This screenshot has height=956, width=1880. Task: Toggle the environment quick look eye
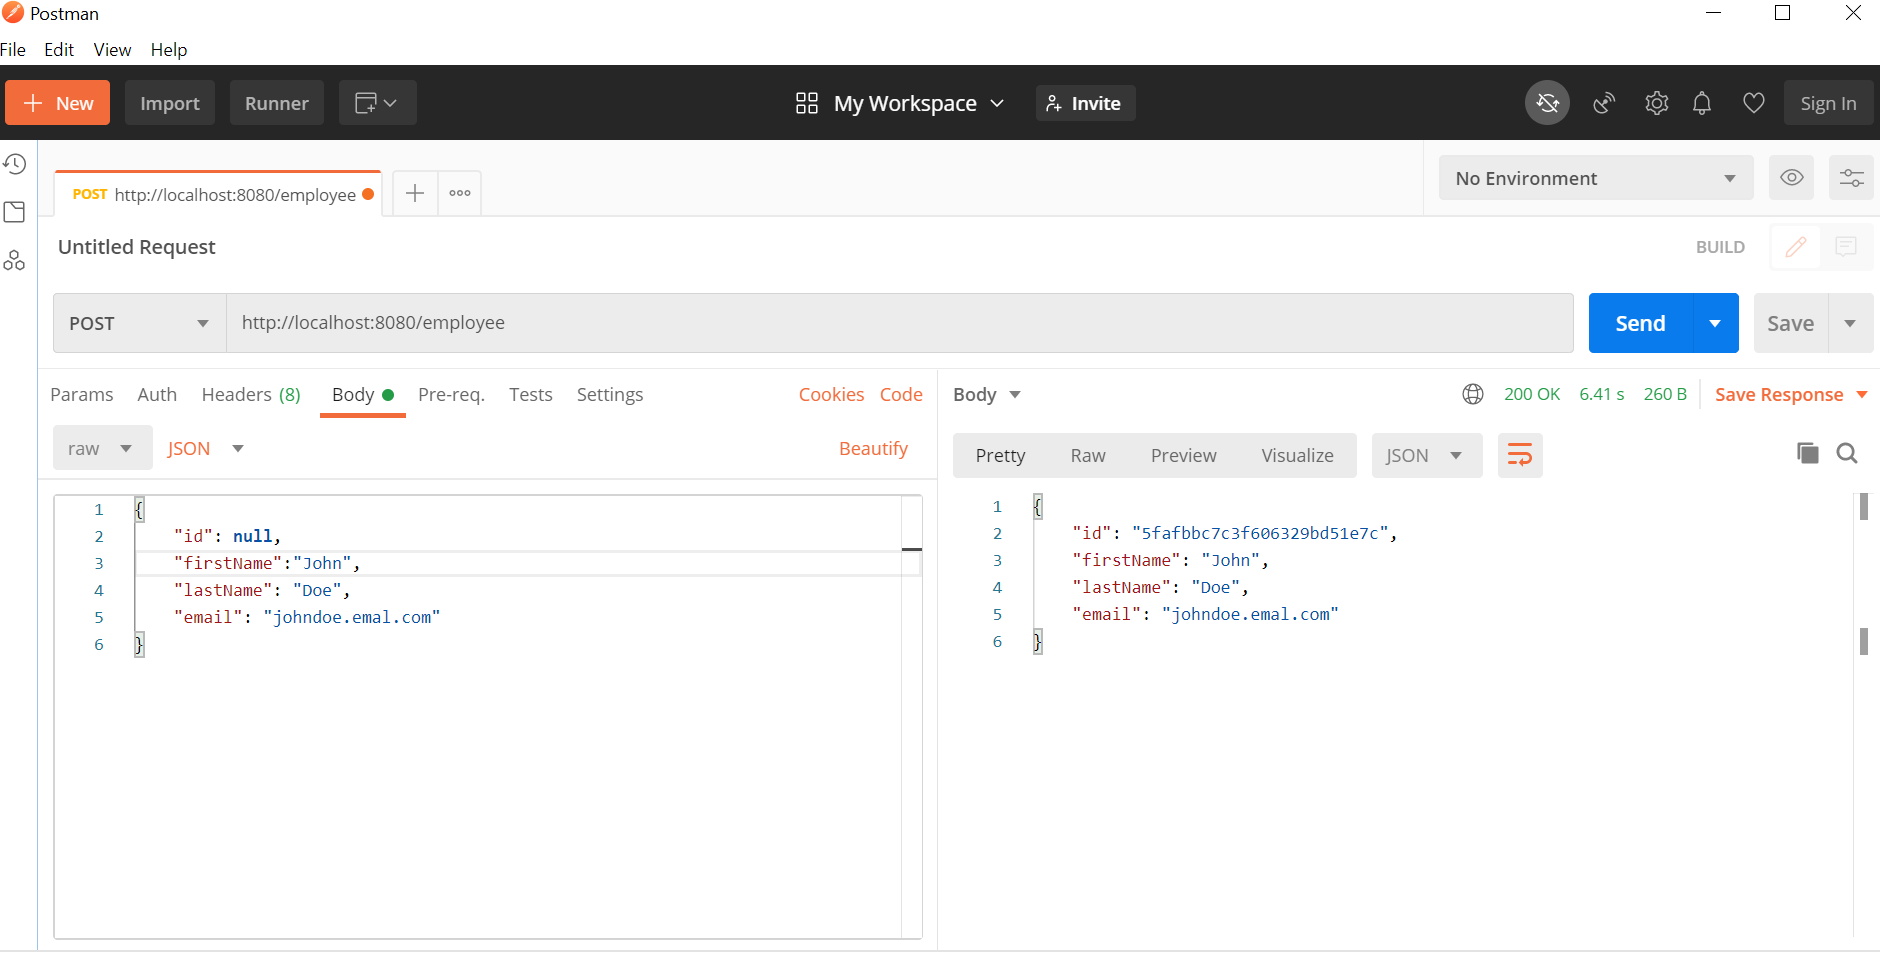(1791, 178)
